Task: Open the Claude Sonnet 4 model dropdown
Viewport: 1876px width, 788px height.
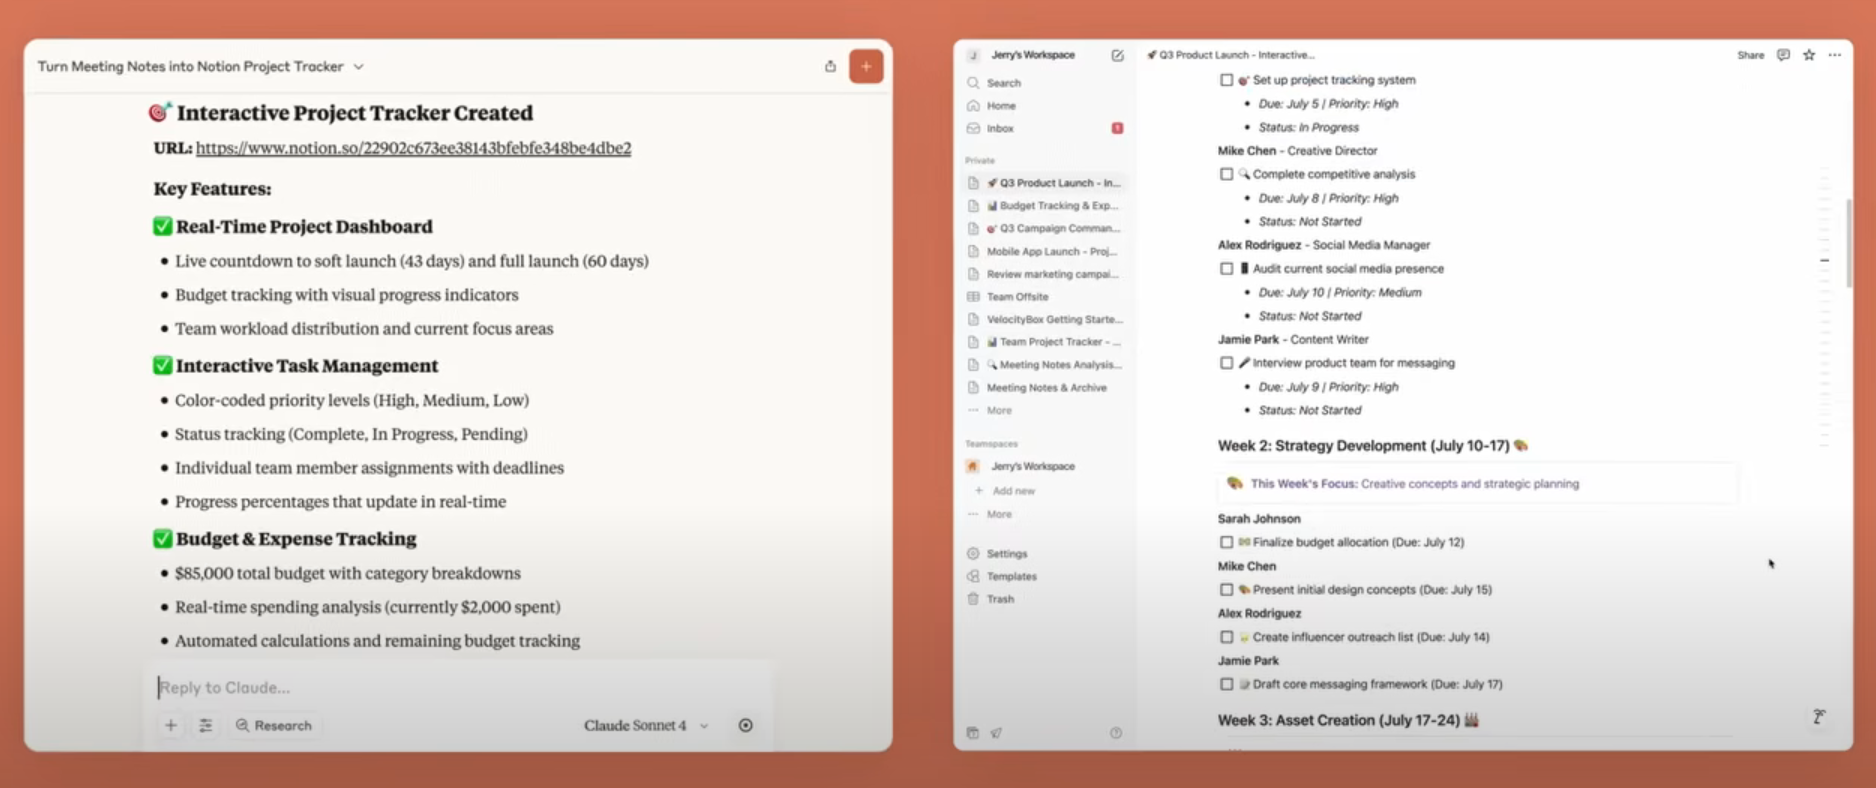Action: coord(646,725)
